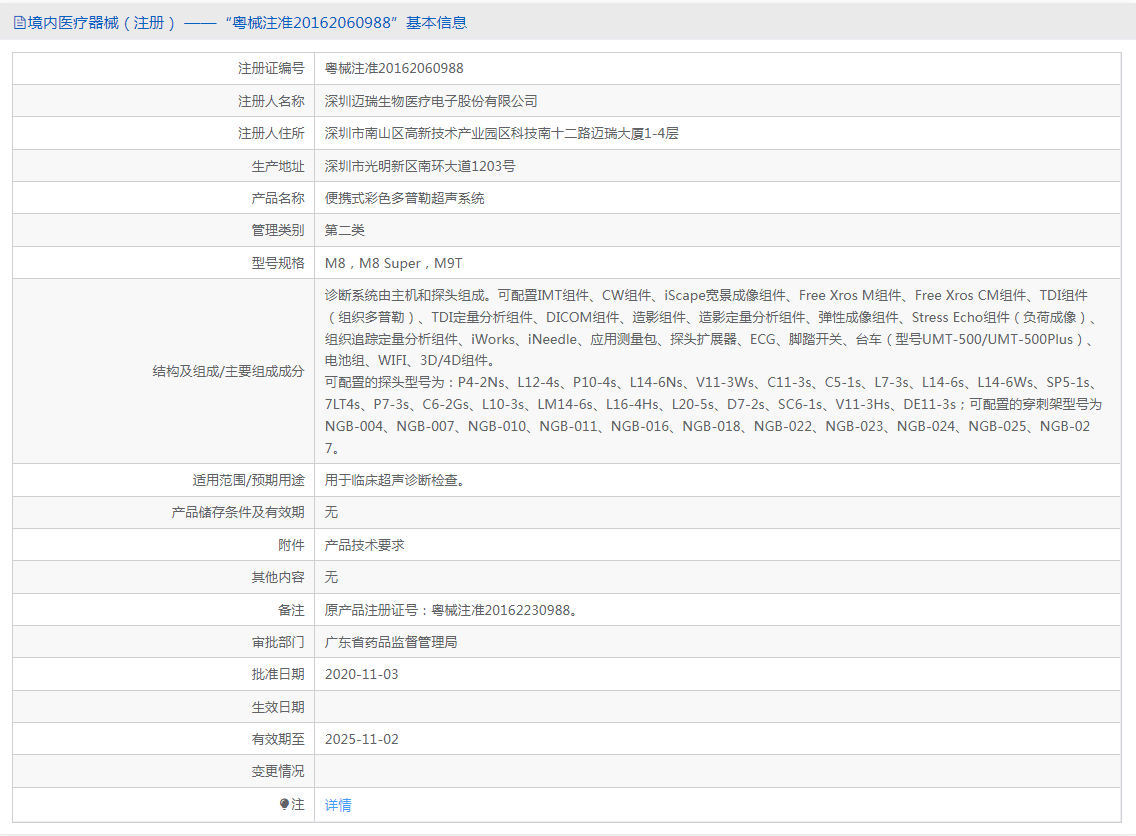The image size is (1136, 836).
Task: Click the 备注 label
Action: [291, 611]
